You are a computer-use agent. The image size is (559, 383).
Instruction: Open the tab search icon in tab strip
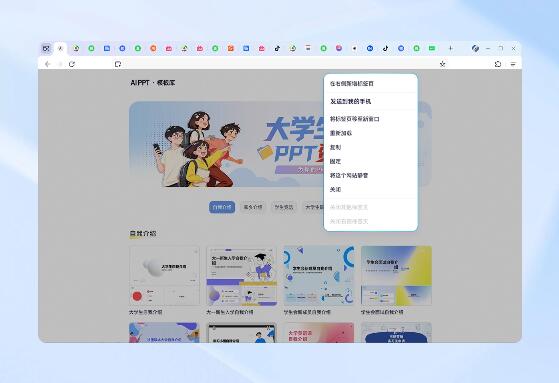(x=46, y=48)
